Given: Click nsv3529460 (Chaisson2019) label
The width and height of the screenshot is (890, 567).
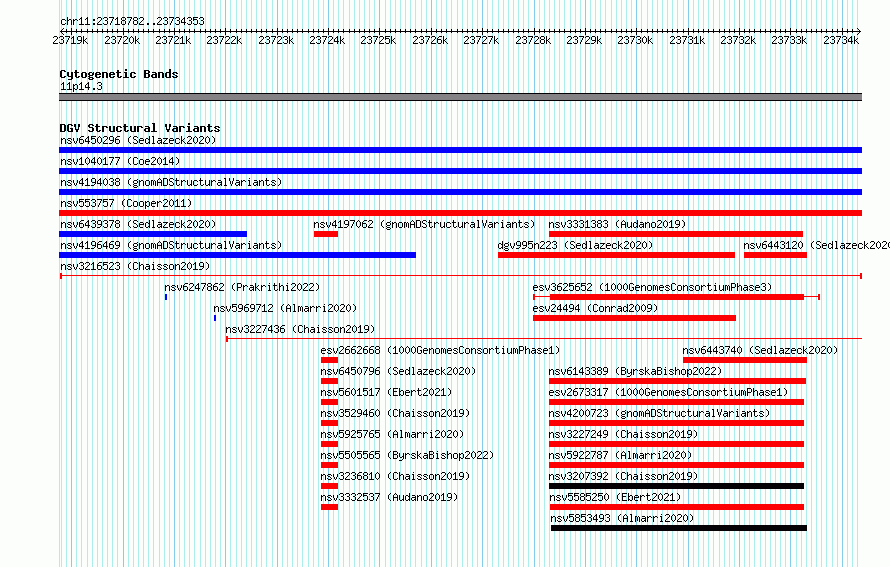Looking at the screenshot, I should tap(395, 413).
